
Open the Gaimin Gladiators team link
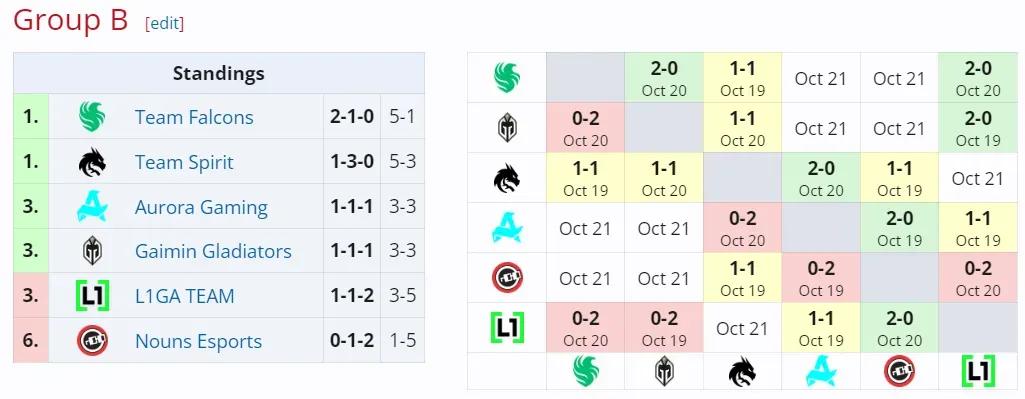[x=213, y=251]
